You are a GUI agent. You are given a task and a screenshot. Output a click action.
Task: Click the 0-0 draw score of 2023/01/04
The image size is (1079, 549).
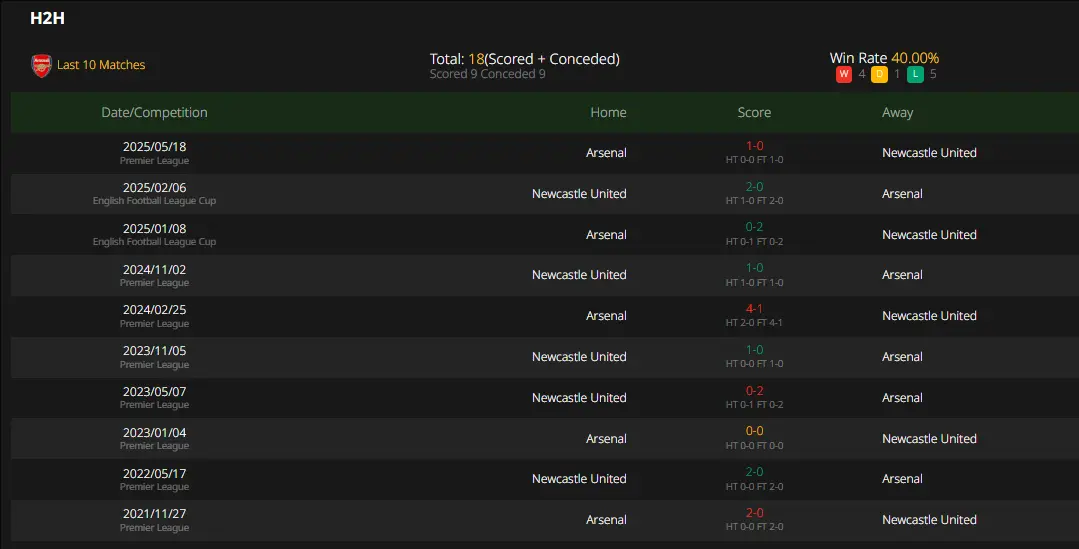pos(754,431)
